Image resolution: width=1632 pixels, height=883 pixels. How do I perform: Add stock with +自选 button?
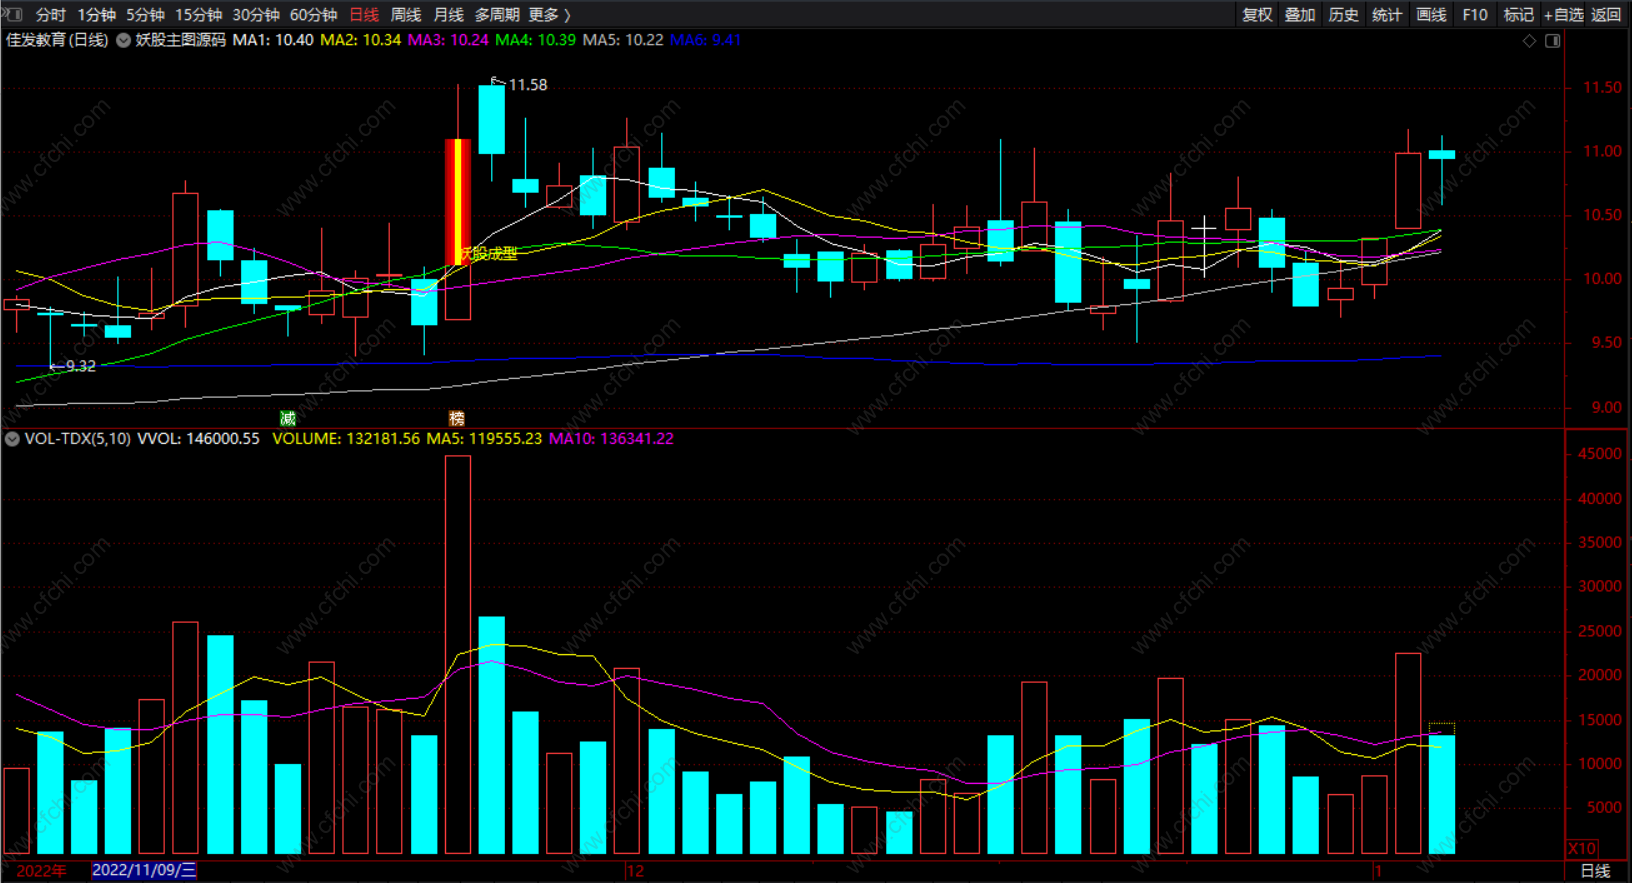tap(1563, 15)
